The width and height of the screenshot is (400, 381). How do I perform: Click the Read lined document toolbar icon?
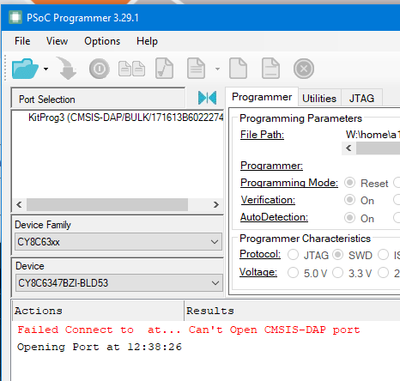(196, 68)
